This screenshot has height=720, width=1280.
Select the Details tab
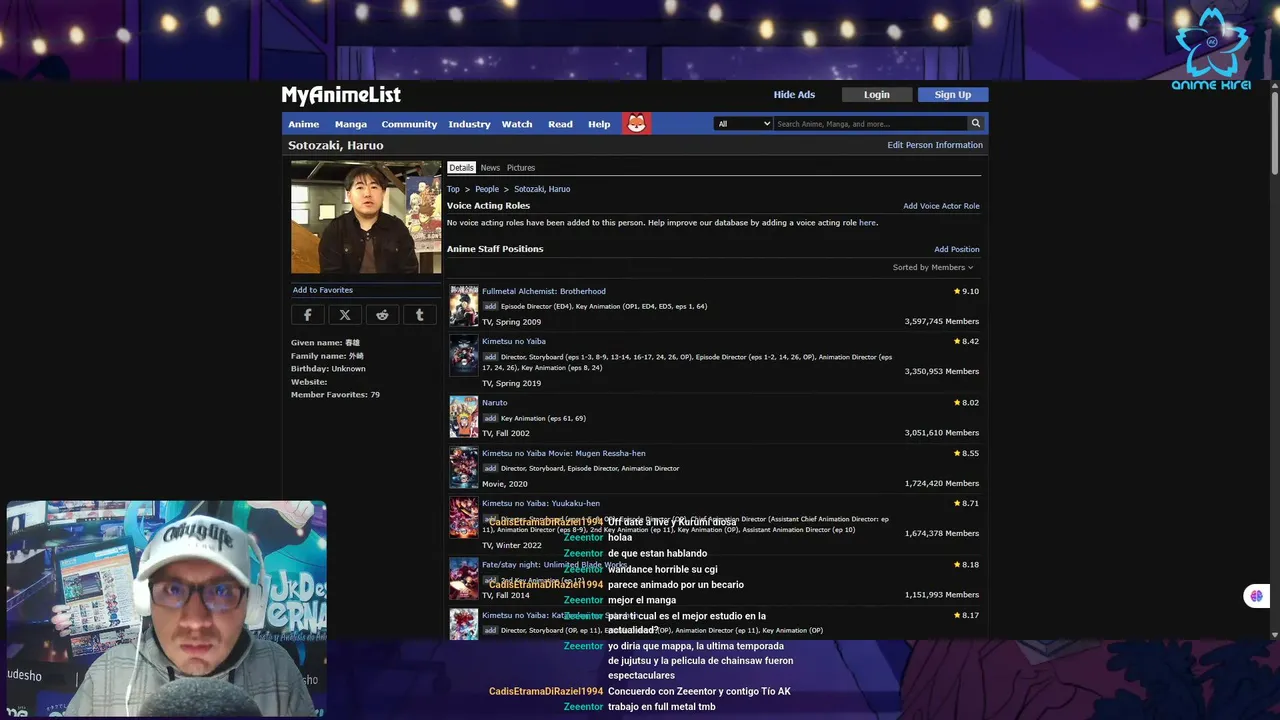click(x=461, y=168)
